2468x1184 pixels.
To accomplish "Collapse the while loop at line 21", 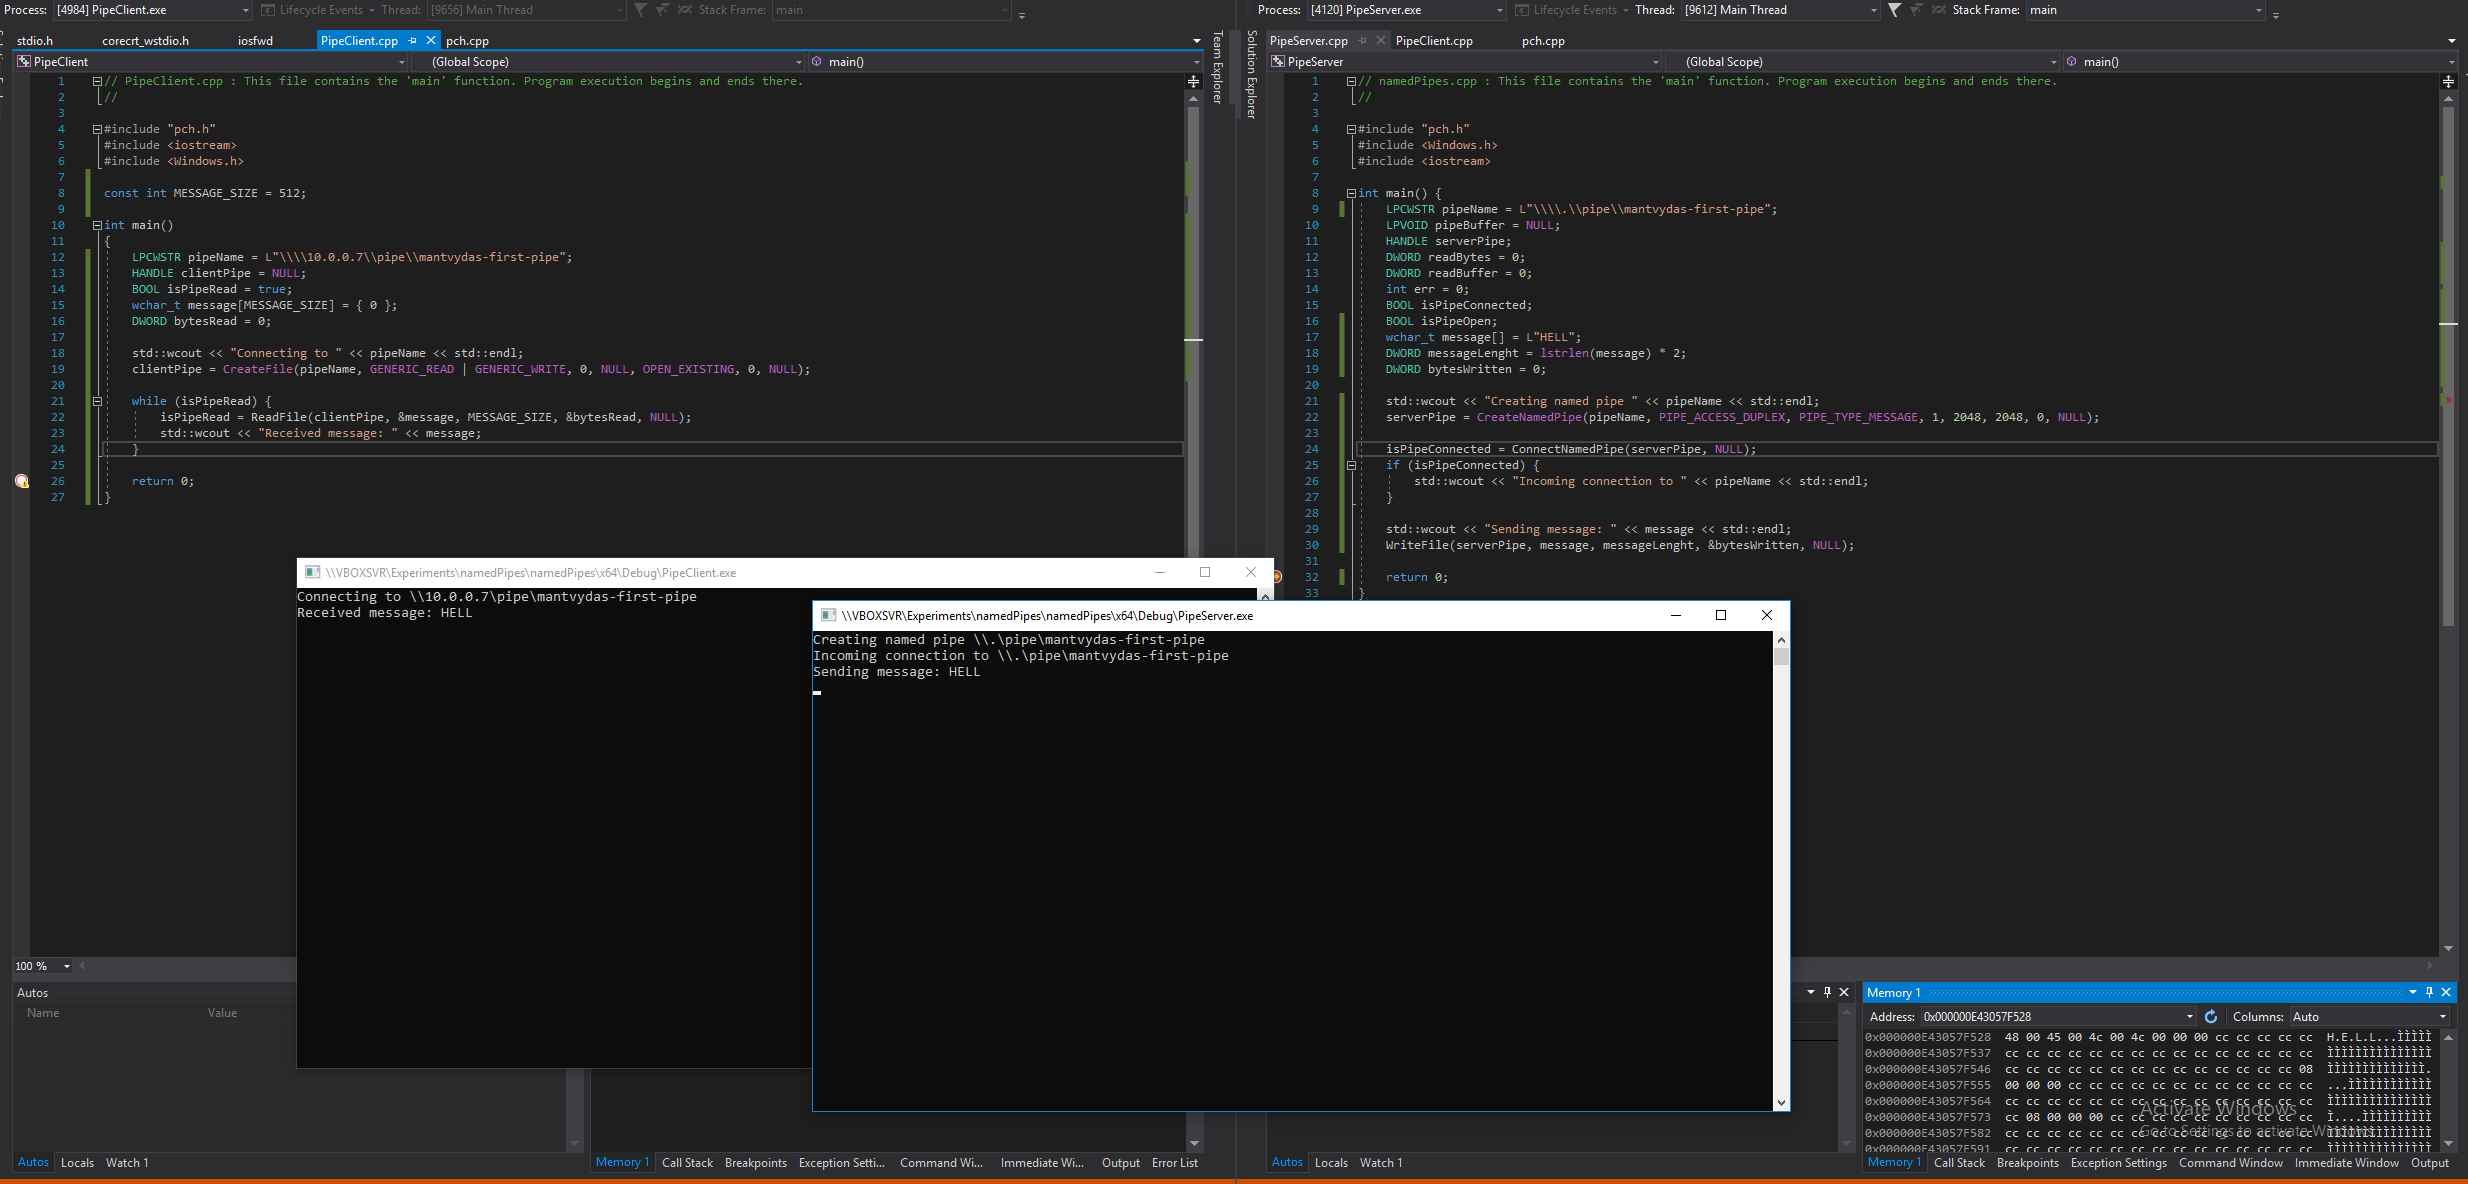I will tap(97, 401).
